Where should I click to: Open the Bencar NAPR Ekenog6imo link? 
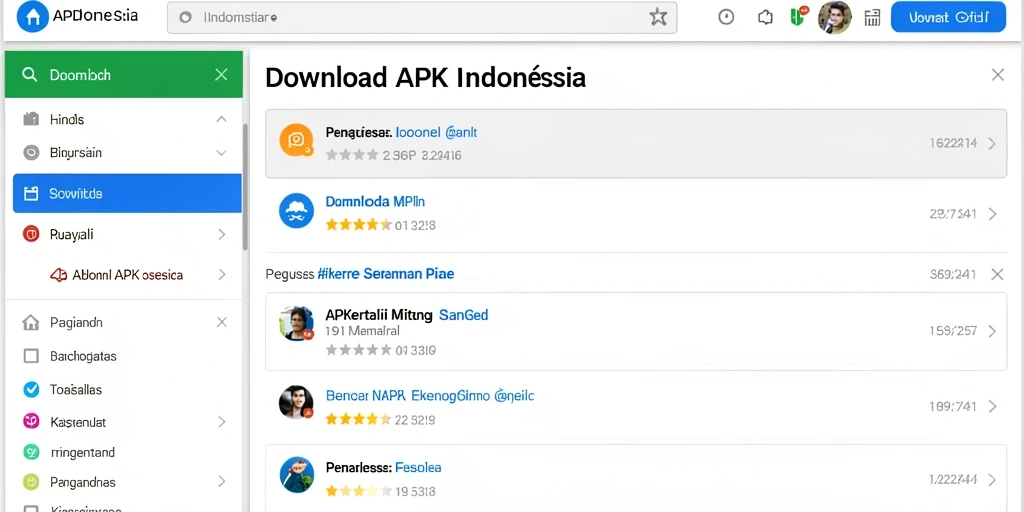(x=430, y=395)
